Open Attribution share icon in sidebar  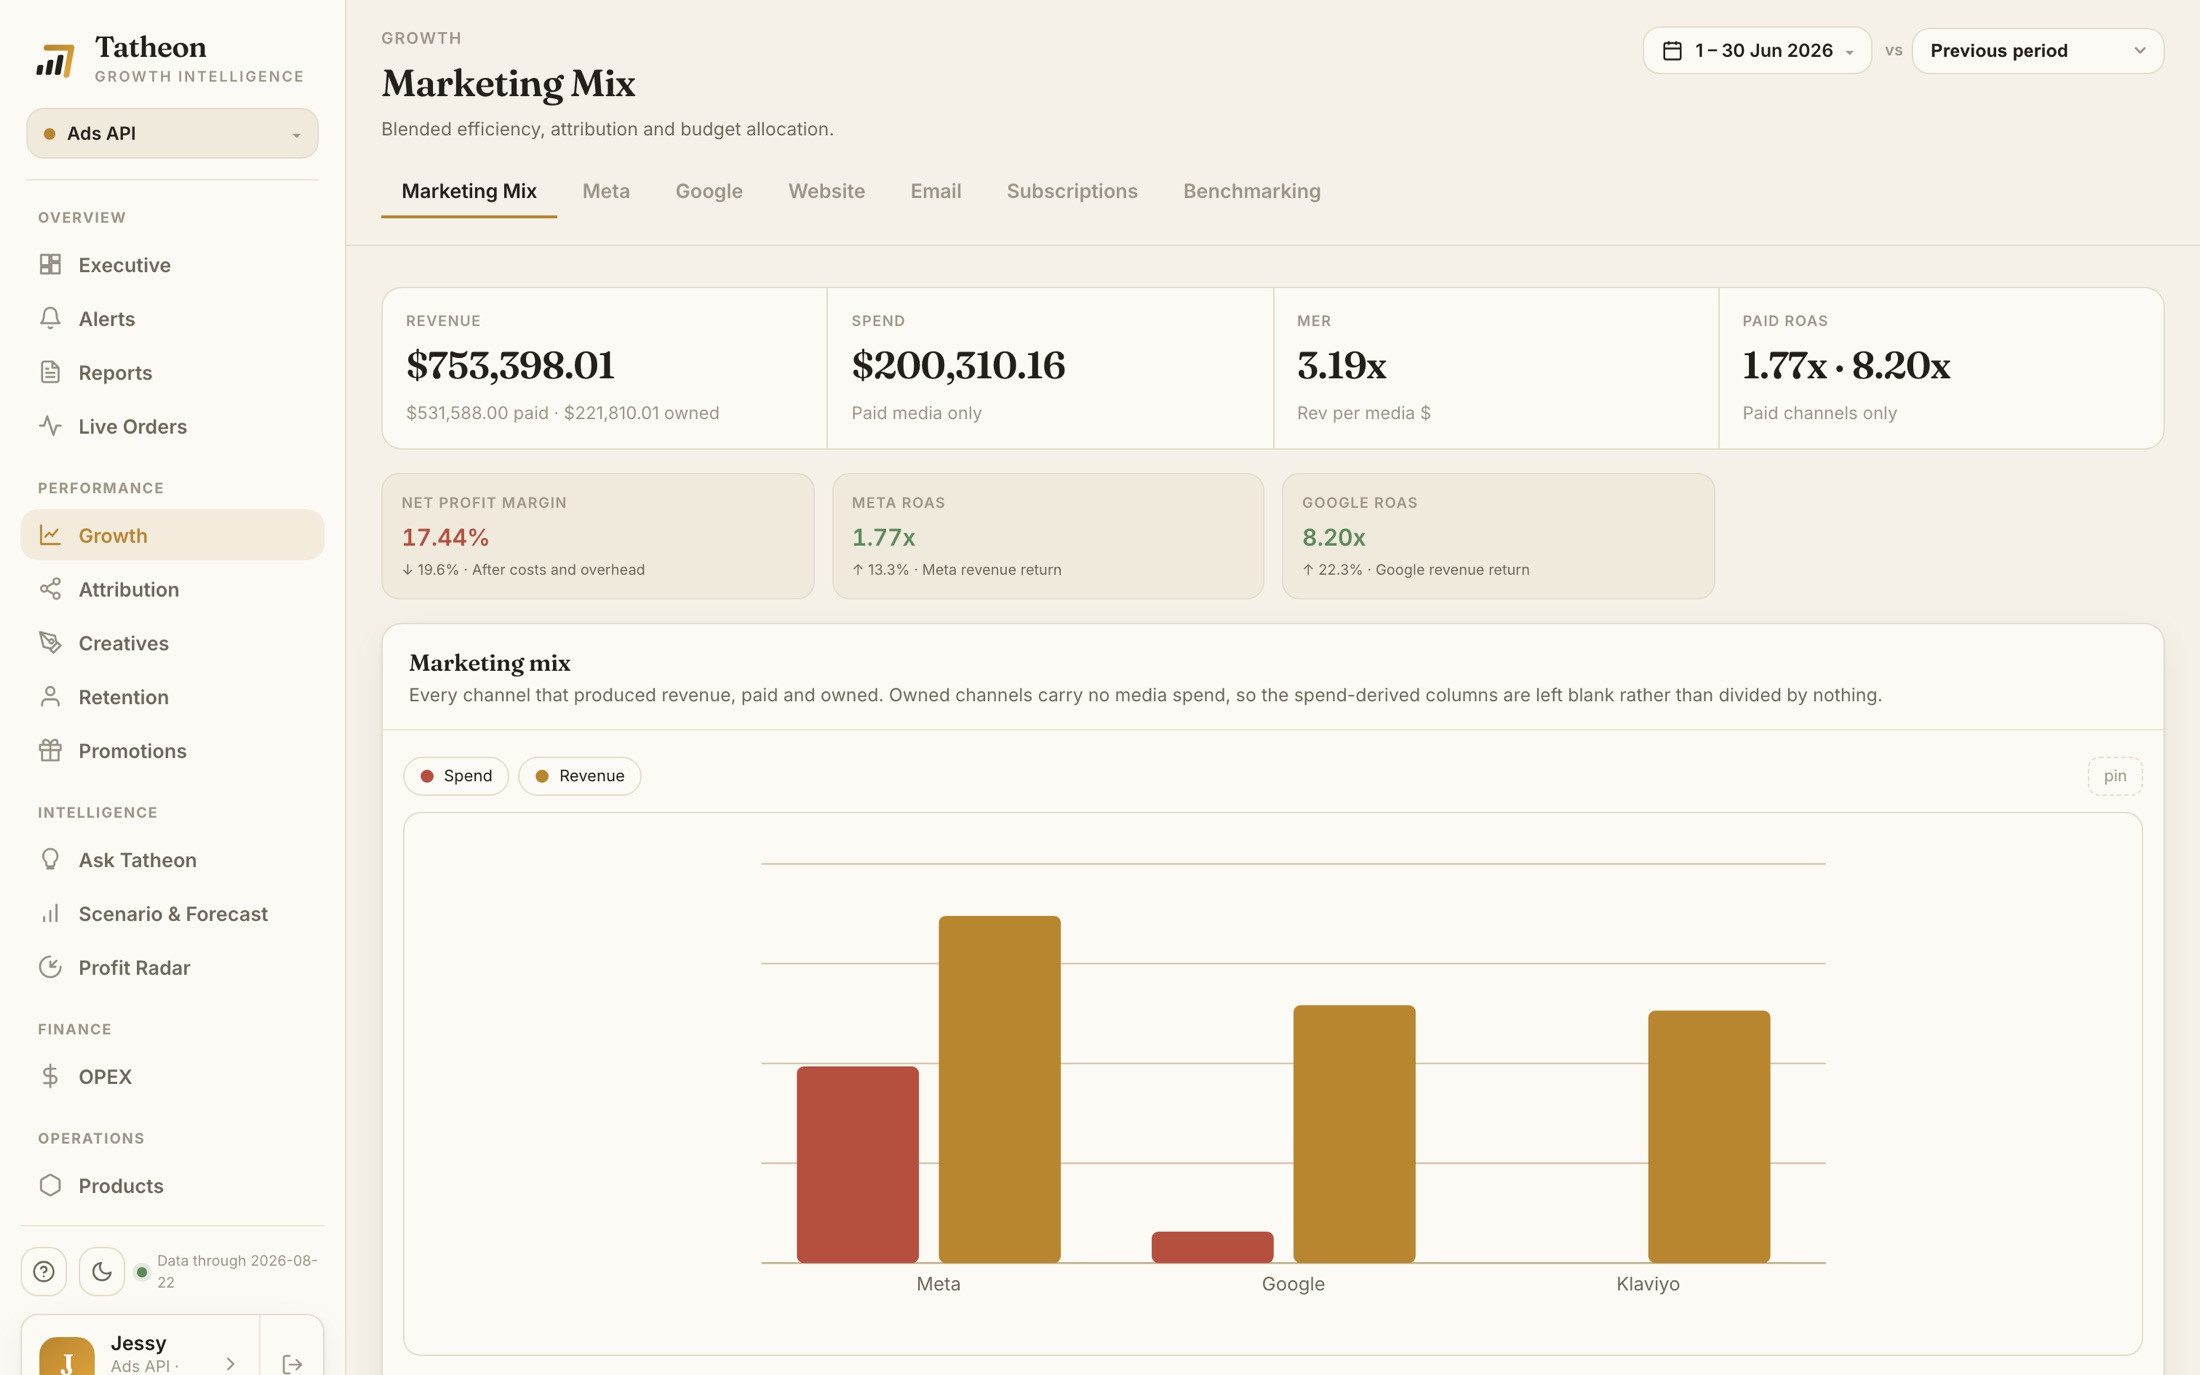click(50, 589)
